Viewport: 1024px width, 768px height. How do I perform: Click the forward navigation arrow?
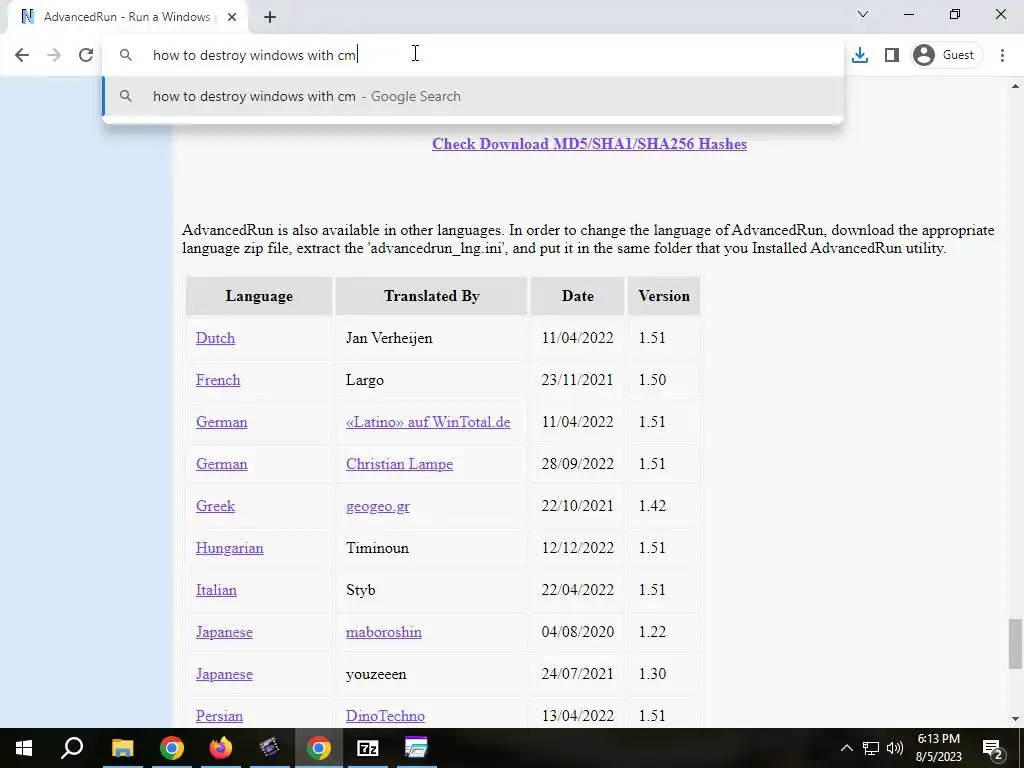point(54,55)
